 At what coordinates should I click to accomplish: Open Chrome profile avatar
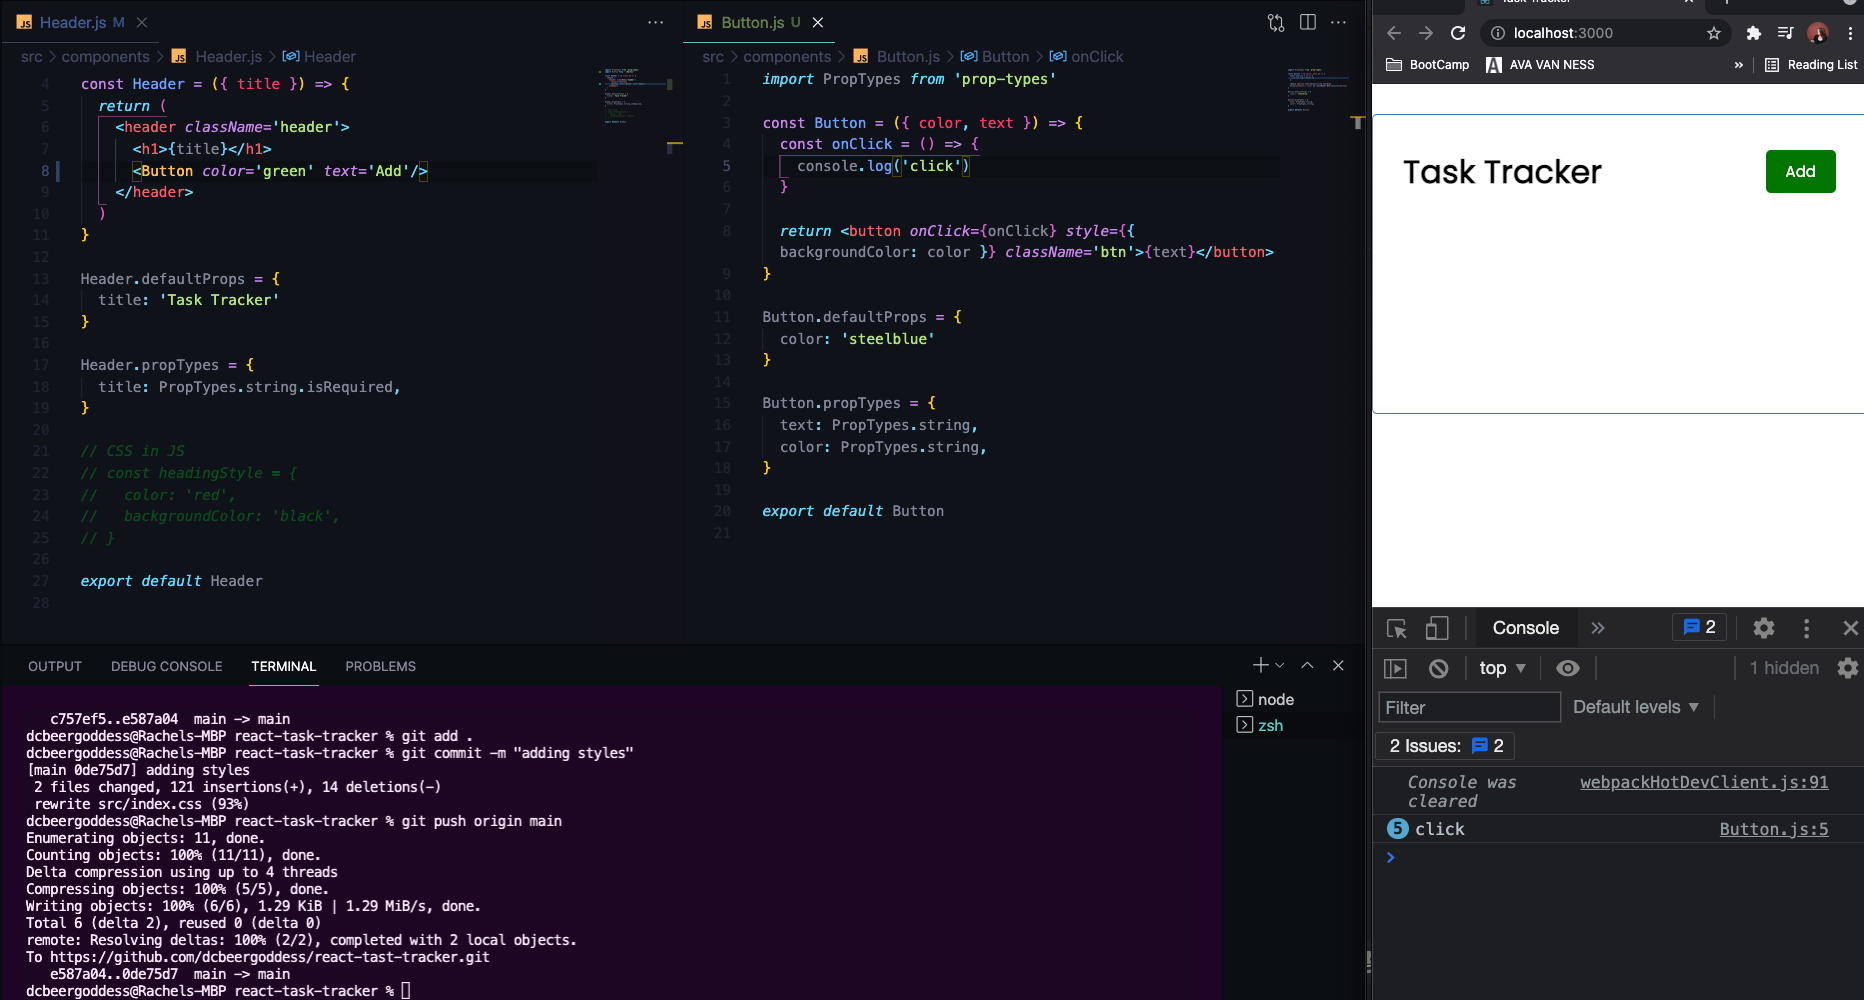click(1818, 33)
